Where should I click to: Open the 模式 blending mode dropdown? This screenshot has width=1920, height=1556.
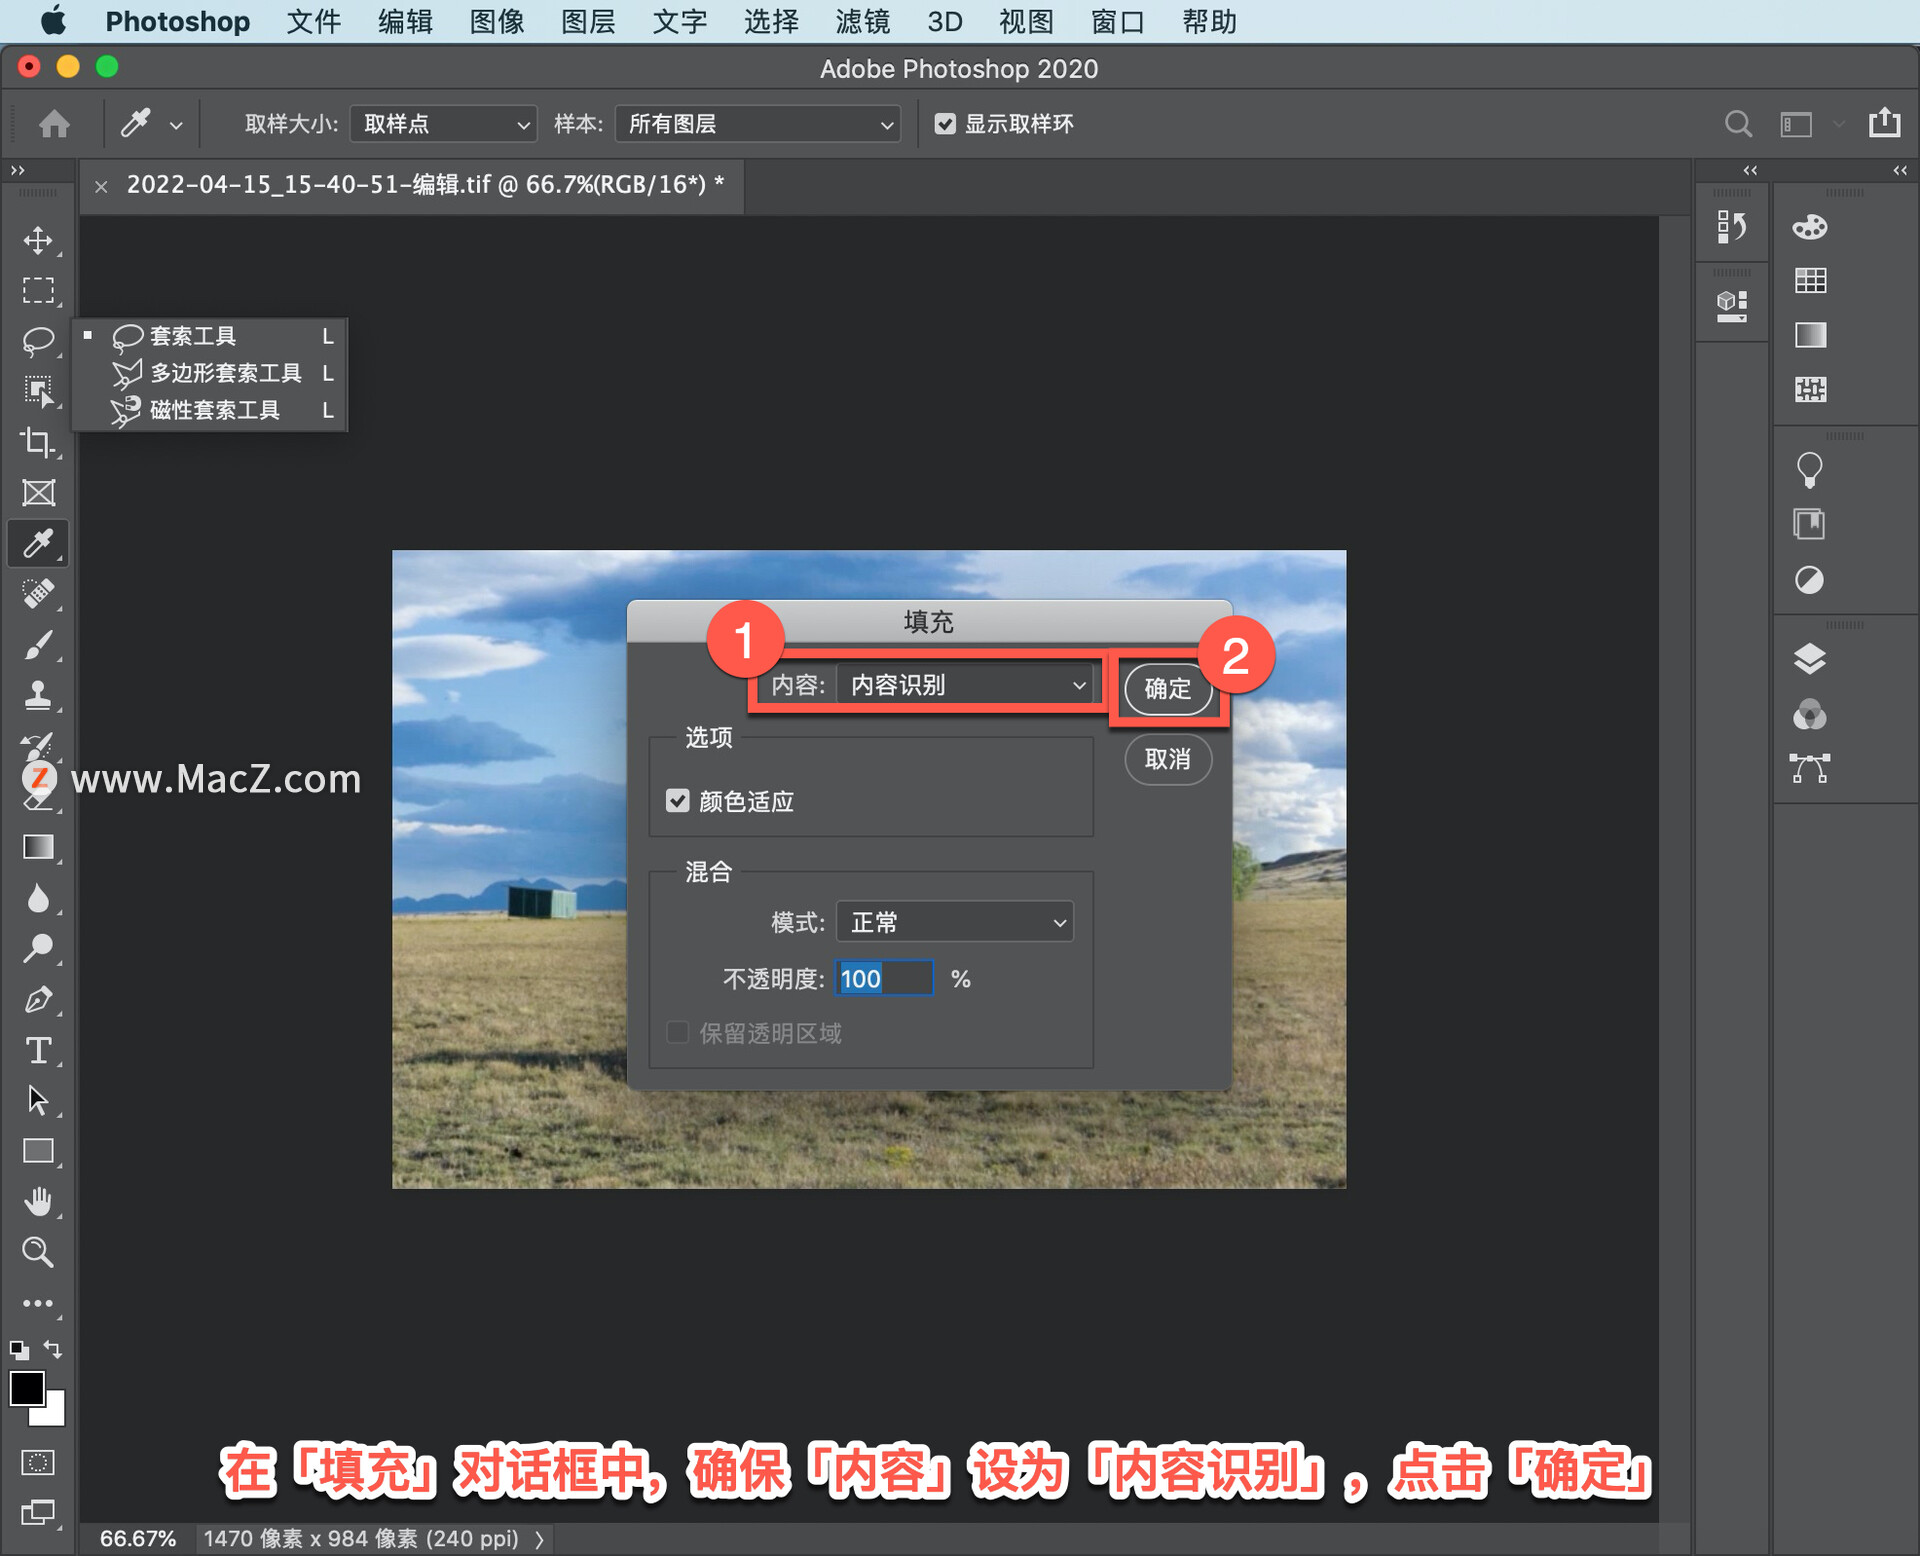(x=955, y=922)
